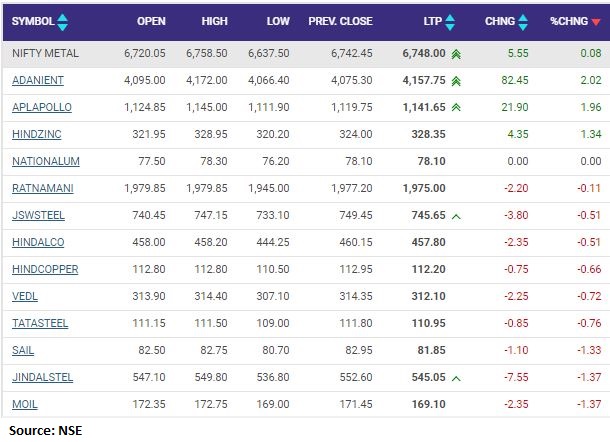Click the up caret beside JSWSTEEL LTP
The height and width of the screenshot is (442, 610).
click(x=456, y=216)
